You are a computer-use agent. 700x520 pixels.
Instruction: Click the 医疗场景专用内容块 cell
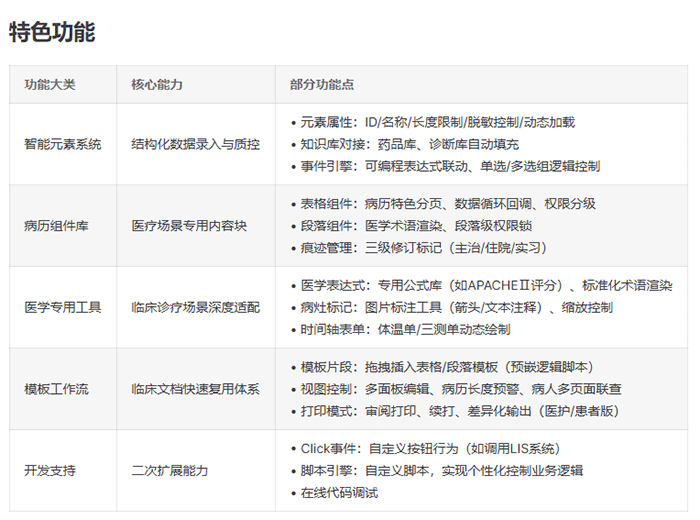(x=188, y=226)
